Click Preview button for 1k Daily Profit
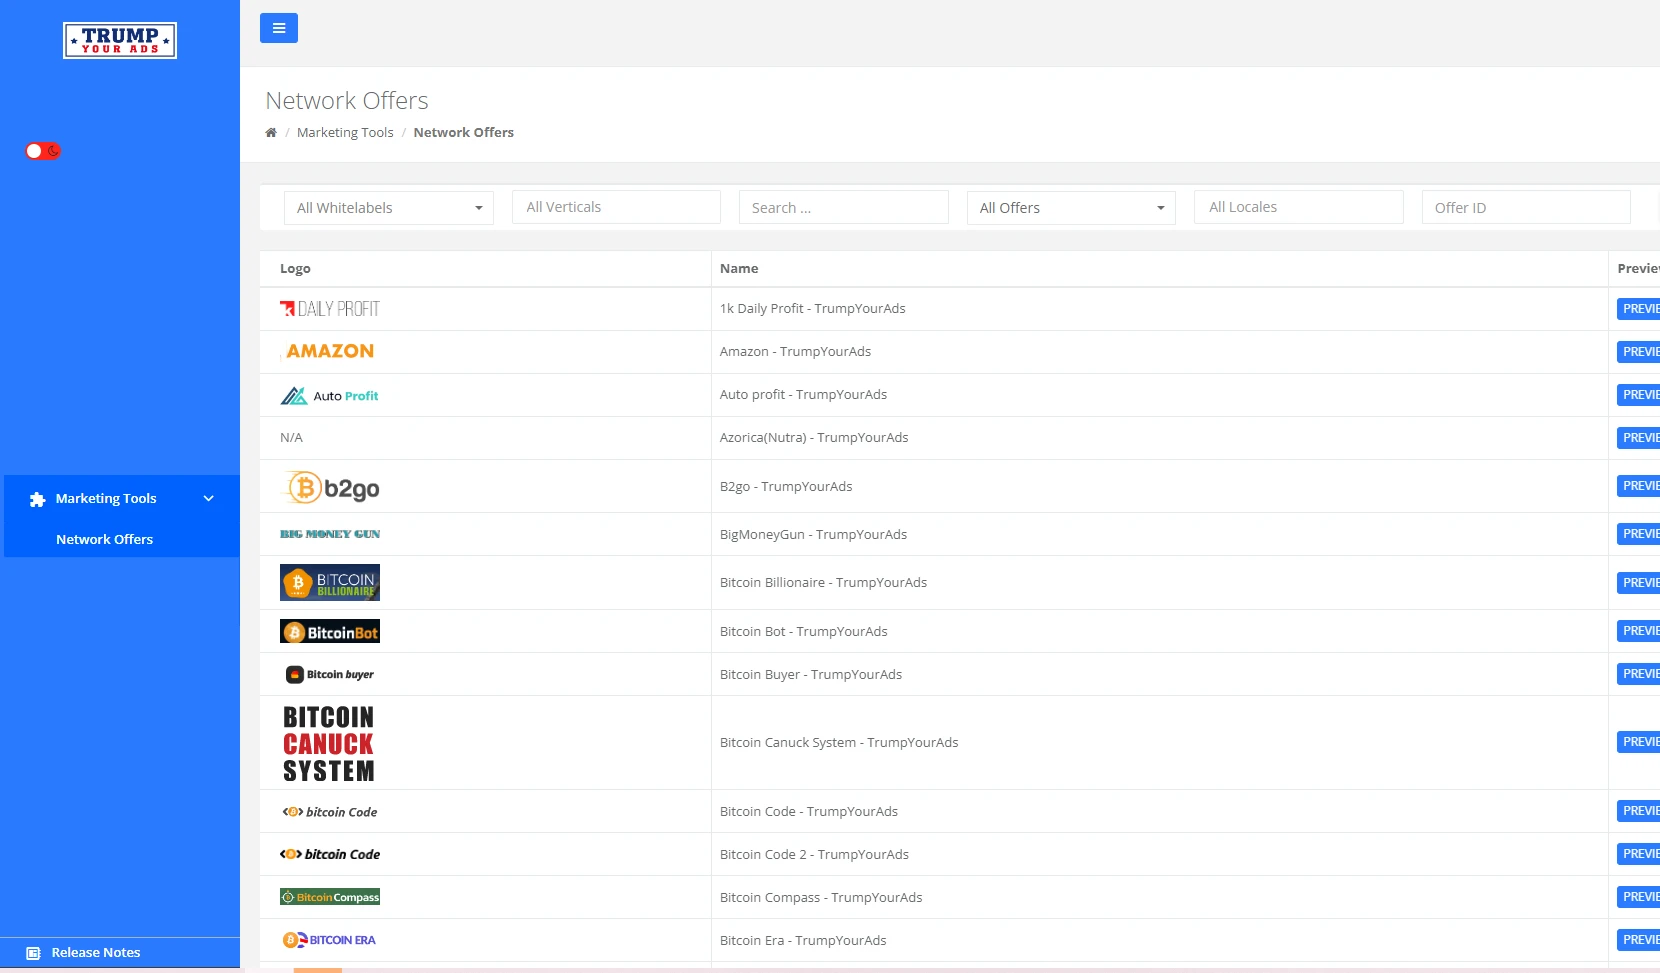The height and width of the screenshot is (973, 1660). click(x=1640, y=309)
